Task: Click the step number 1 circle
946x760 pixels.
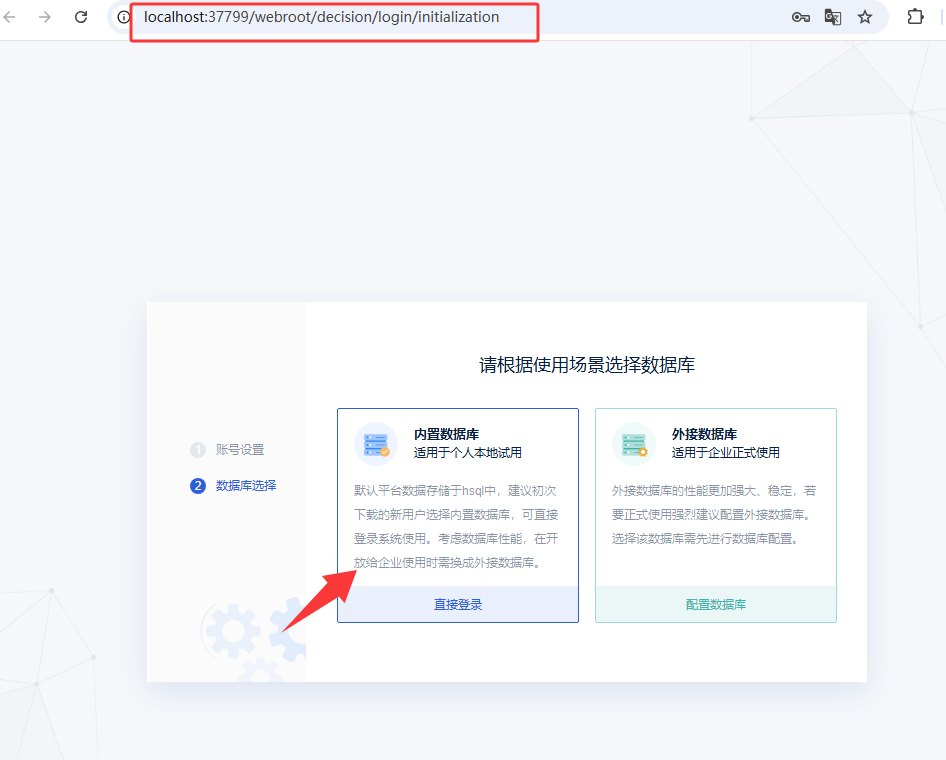Action: click(x=198, y=450)
